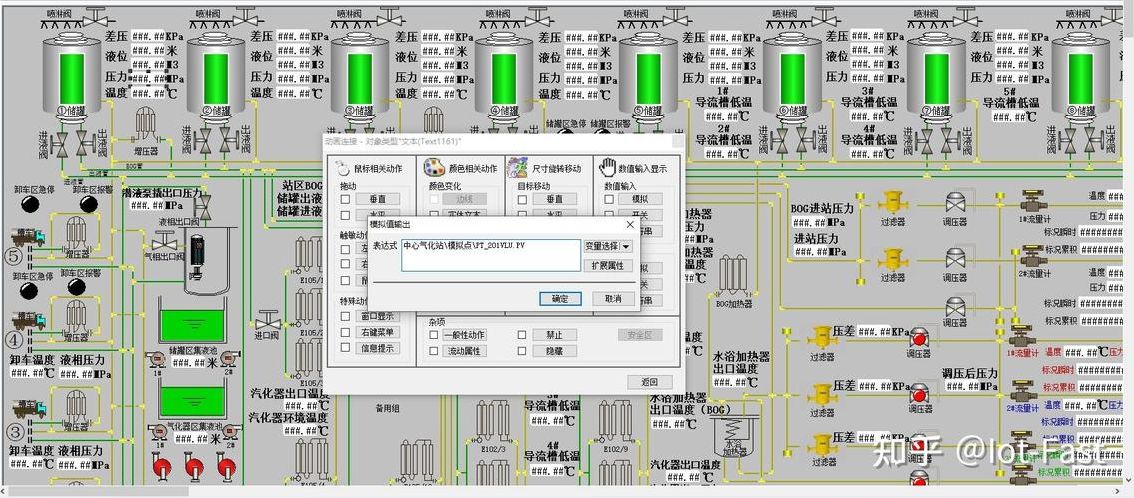Enable the 一般性动作 checkbox

(x=433, y=335)
